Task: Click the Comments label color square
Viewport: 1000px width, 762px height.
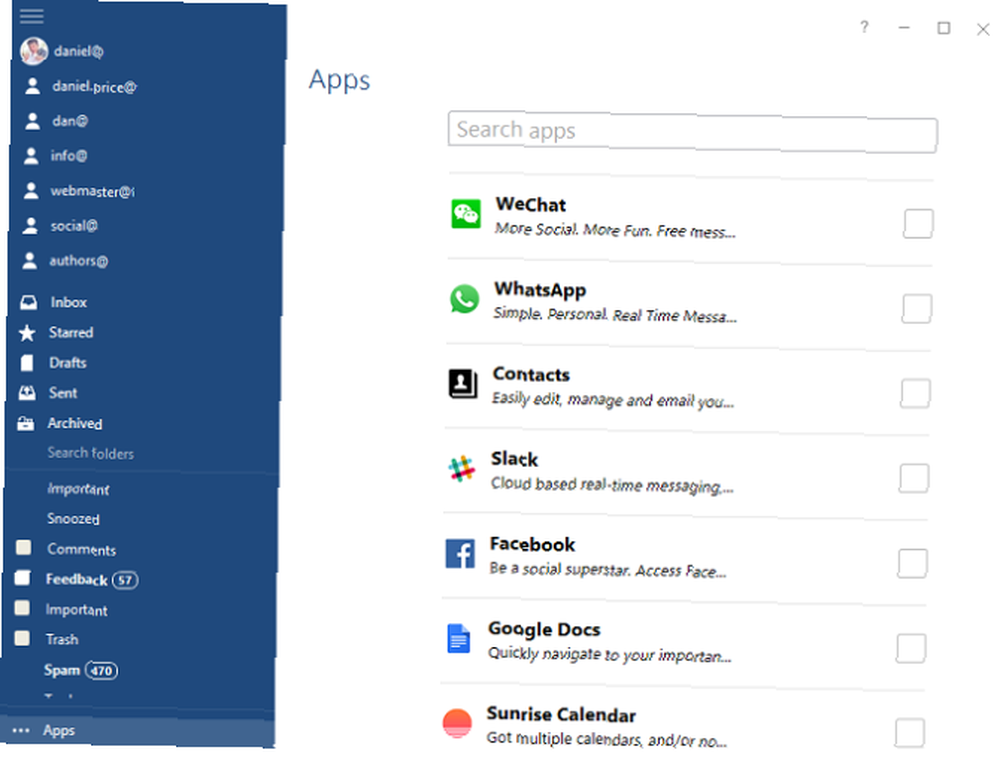Action: point(24,548)
